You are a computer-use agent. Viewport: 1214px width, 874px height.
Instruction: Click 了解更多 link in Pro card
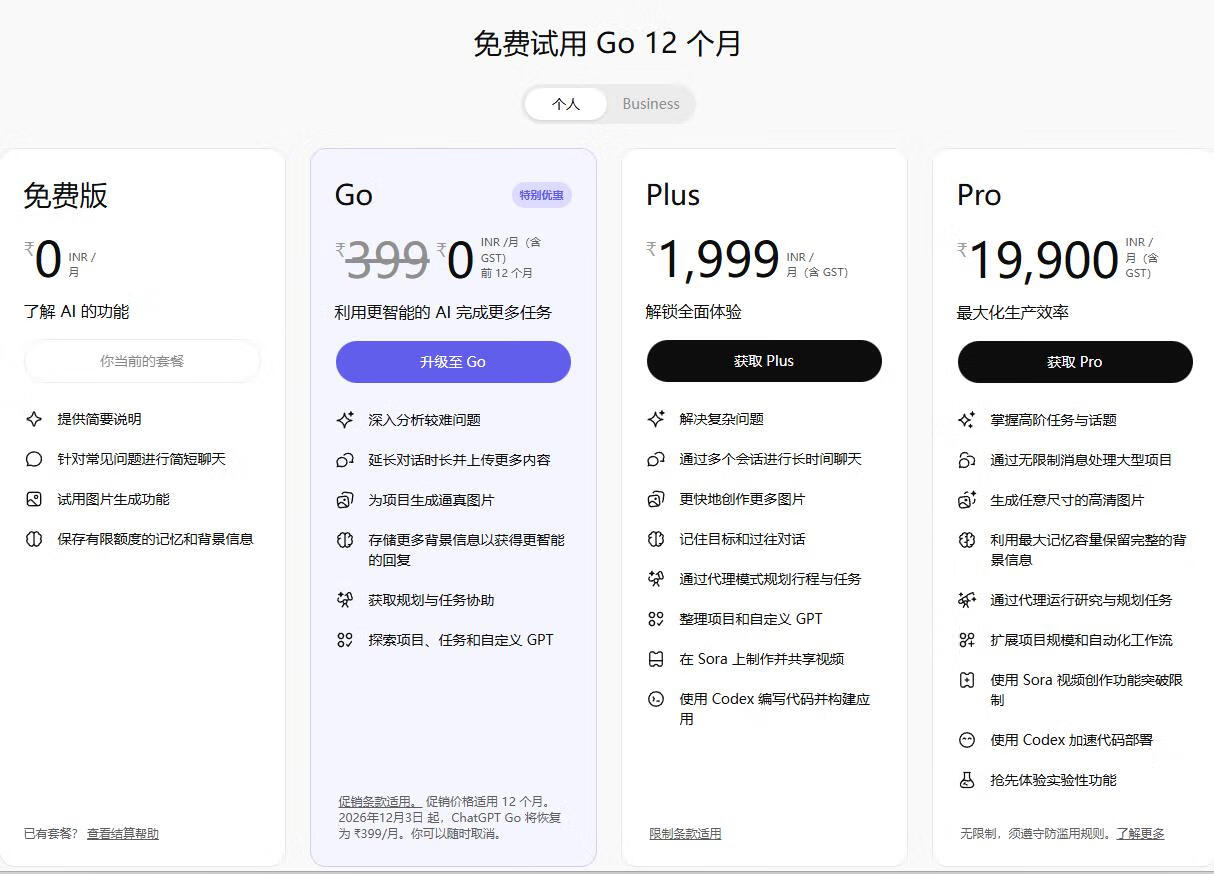coord(1140,833)
